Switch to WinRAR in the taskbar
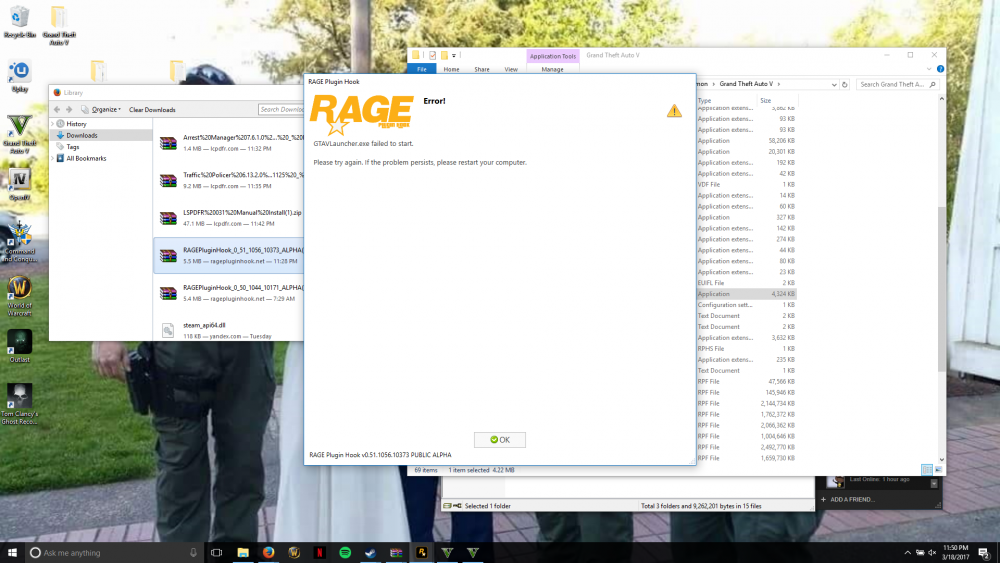 click(396, 552)
